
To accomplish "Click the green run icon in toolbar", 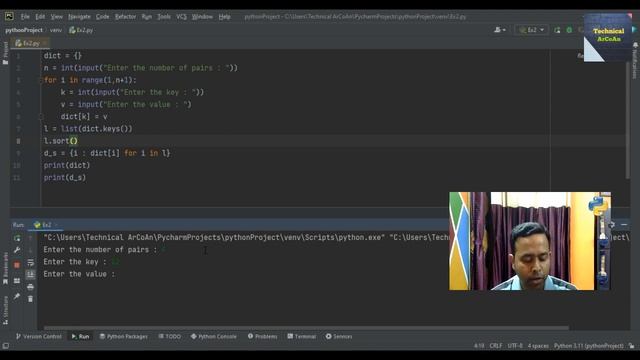I will [557, 30].
